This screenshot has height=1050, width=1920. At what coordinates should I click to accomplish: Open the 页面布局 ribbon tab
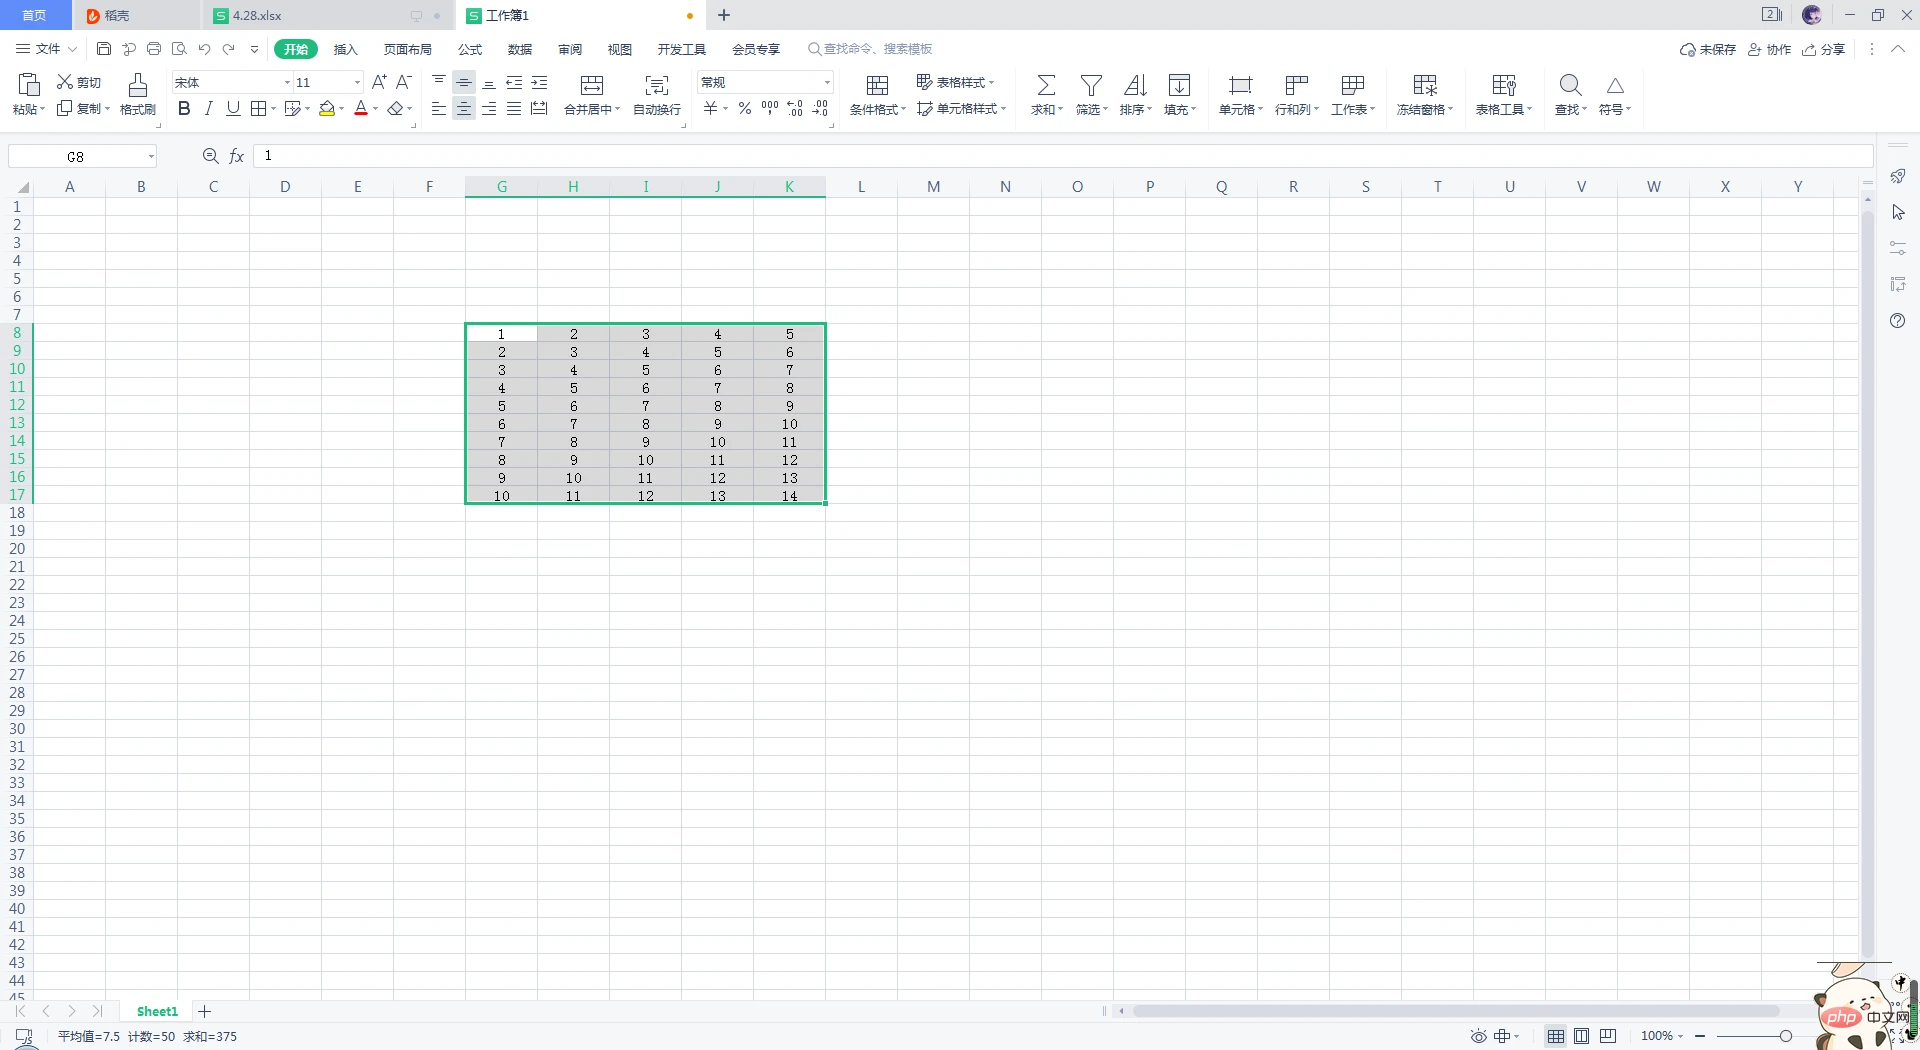click(x=408, y=49)
